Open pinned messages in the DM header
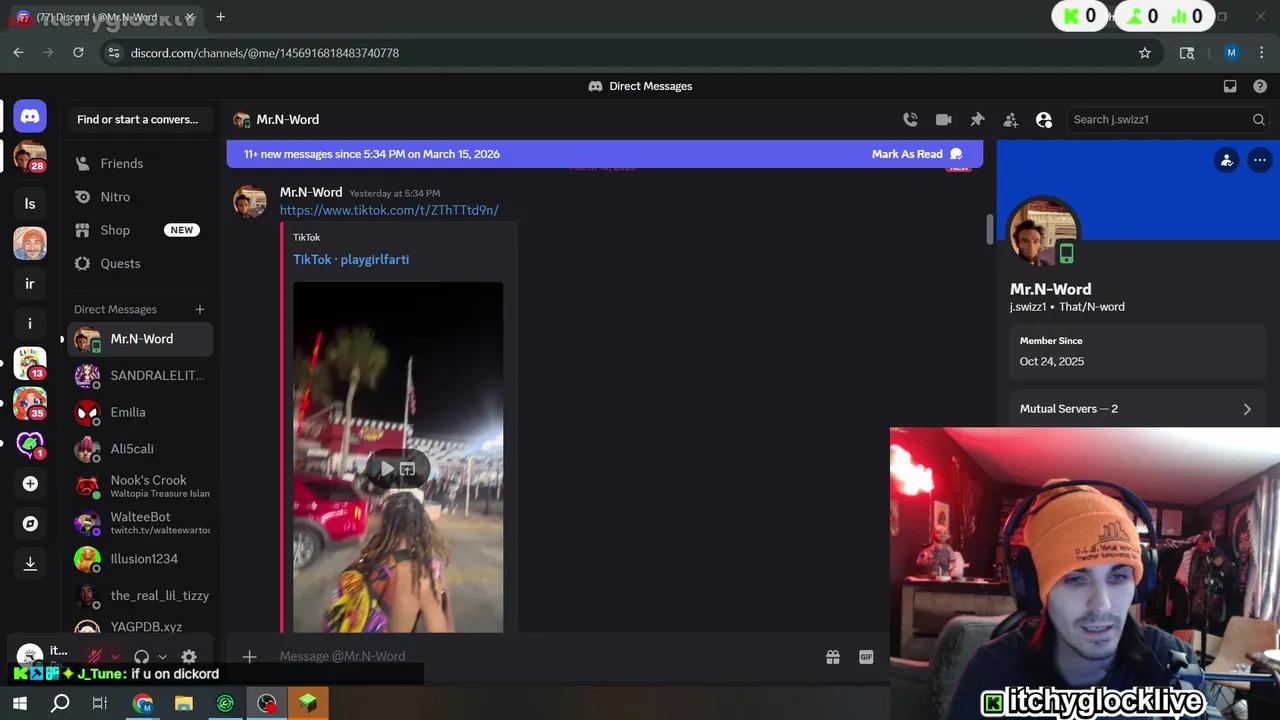This screenshot has width=1280, height=720. (x=977, y=119)
